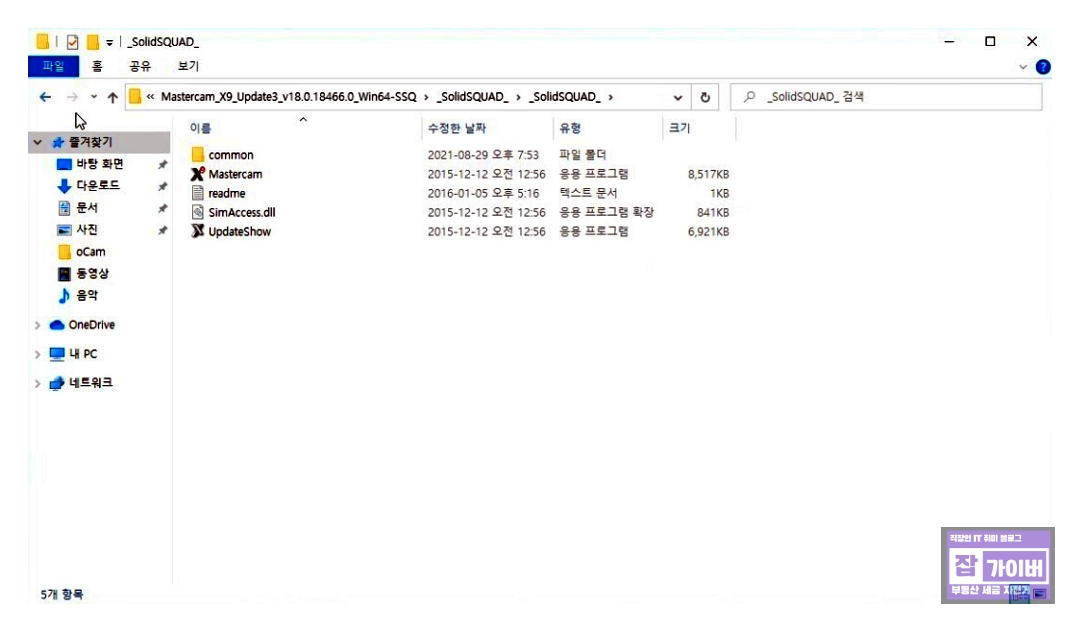The width and height of the screenshot is (1080, 632).
Task: Expand the 네트워크 tree node
Action: point(37,383)
